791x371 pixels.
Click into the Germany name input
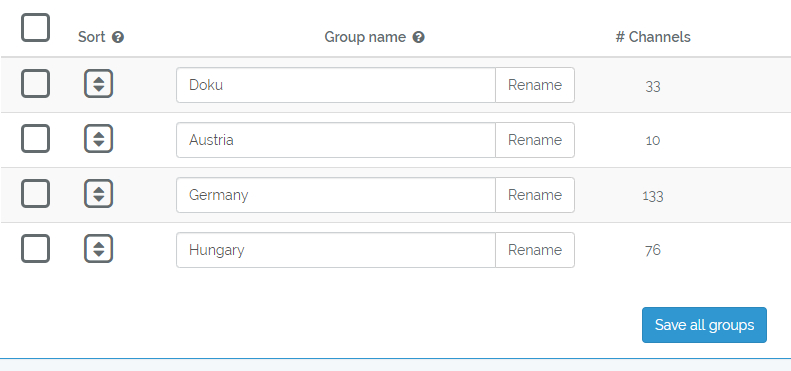tap(336, 195)
